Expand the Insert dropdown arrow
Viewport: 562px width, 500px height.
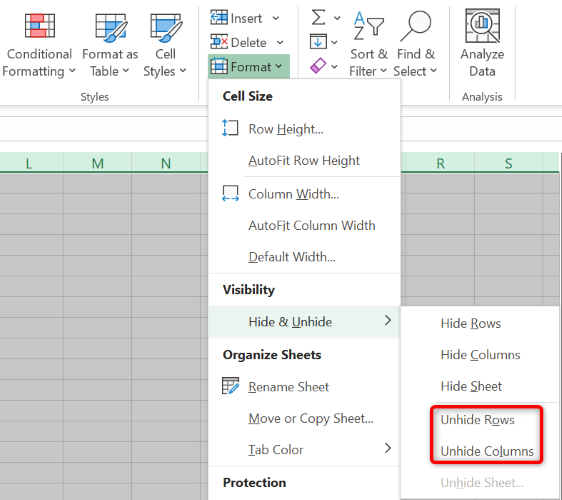click(276, 18)
